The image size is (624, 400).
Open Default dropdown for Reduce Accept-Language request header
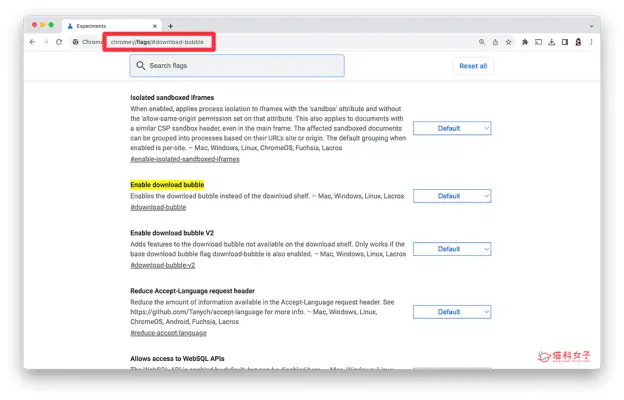point(452,312)
